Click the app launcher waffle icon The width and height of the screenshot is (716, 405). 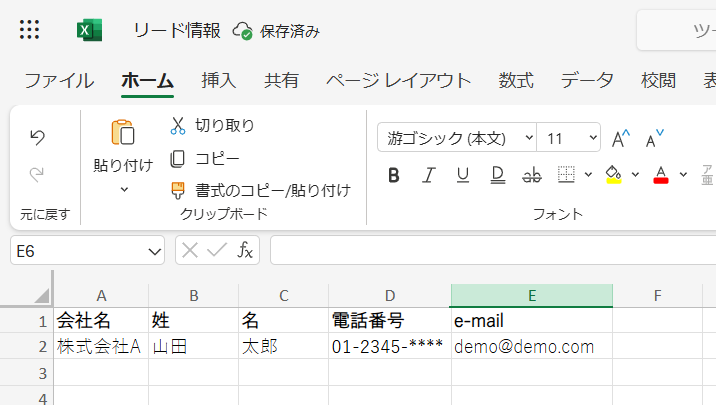tap(30, 30)
